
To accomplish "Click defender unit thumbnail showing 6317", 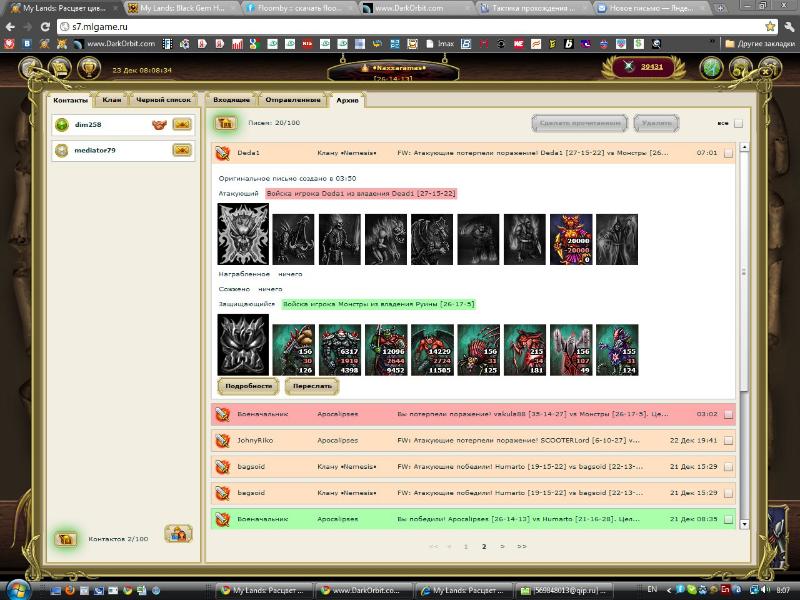I will pyautogui.click(x=340, y=350).
